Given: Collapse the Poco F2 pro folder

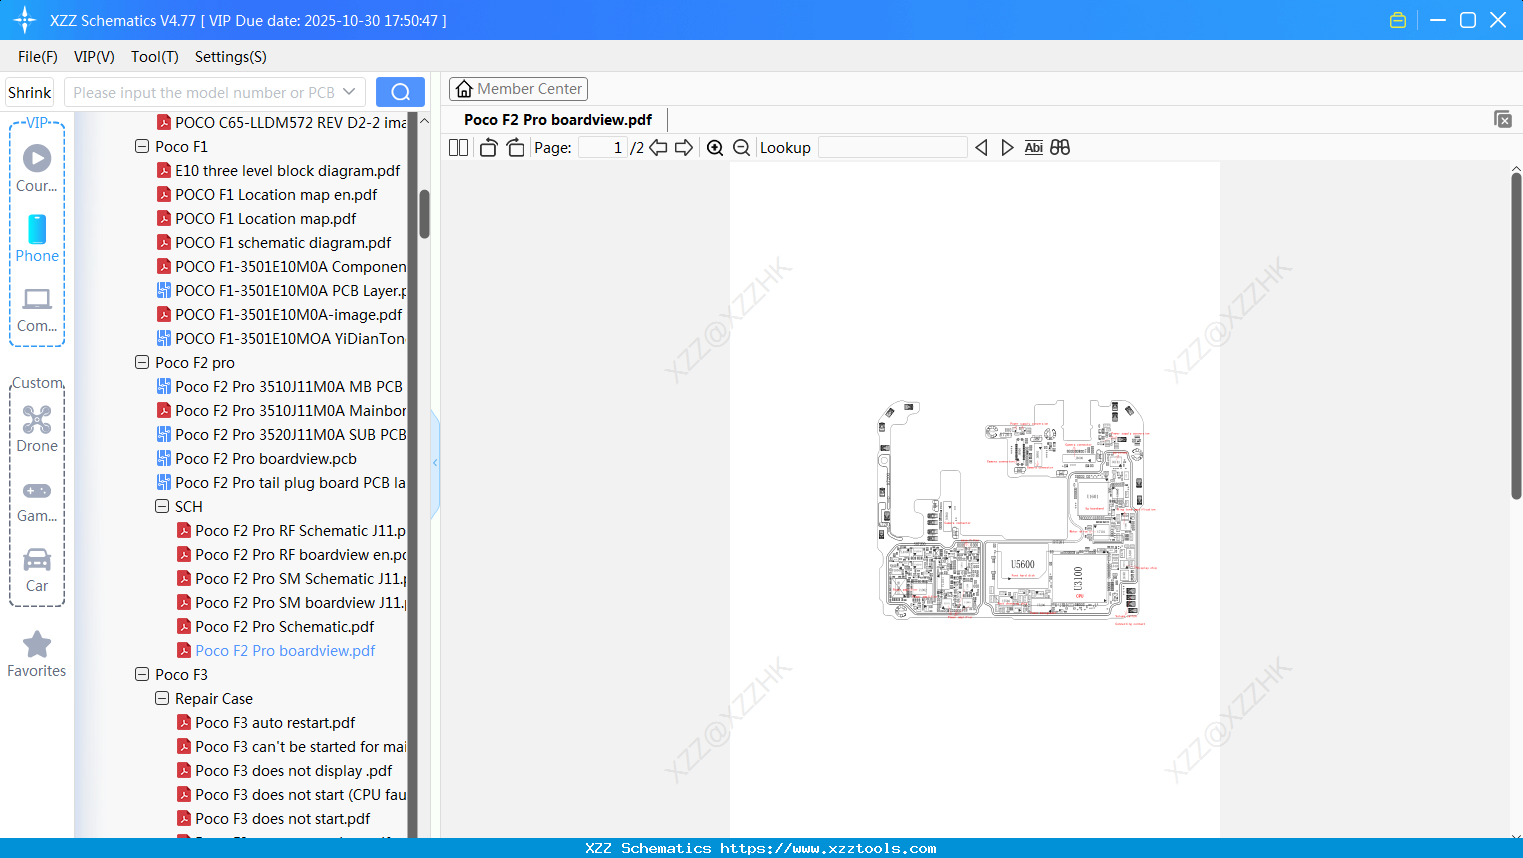Looking at the screenshot, I should click(142, 363).
